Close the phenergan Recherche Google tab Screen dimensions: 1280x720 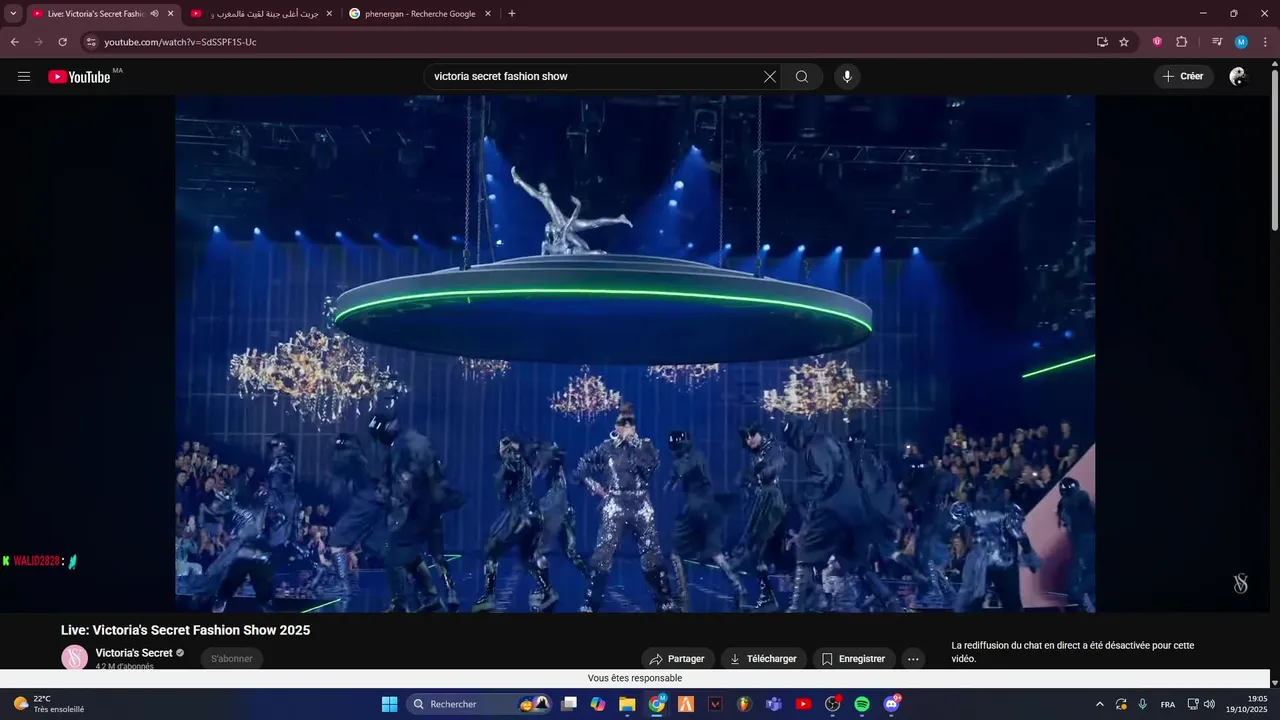point(488,14)
